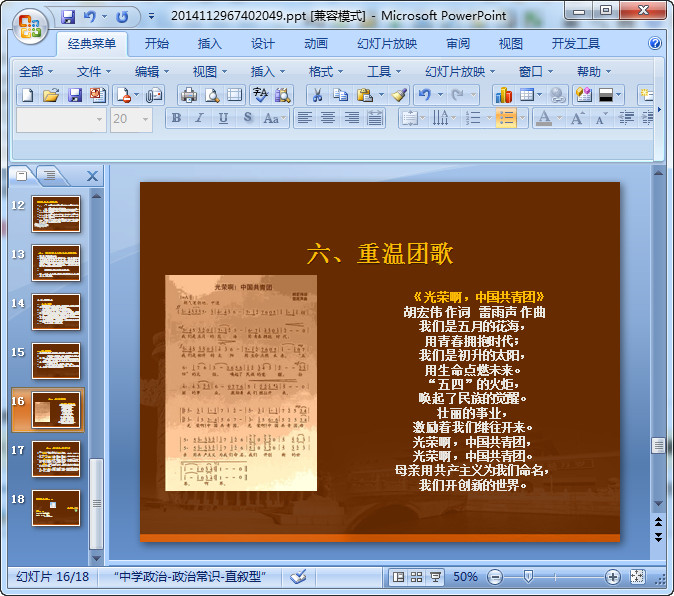Click the slide title 六、重温团歌

point(380,253)
